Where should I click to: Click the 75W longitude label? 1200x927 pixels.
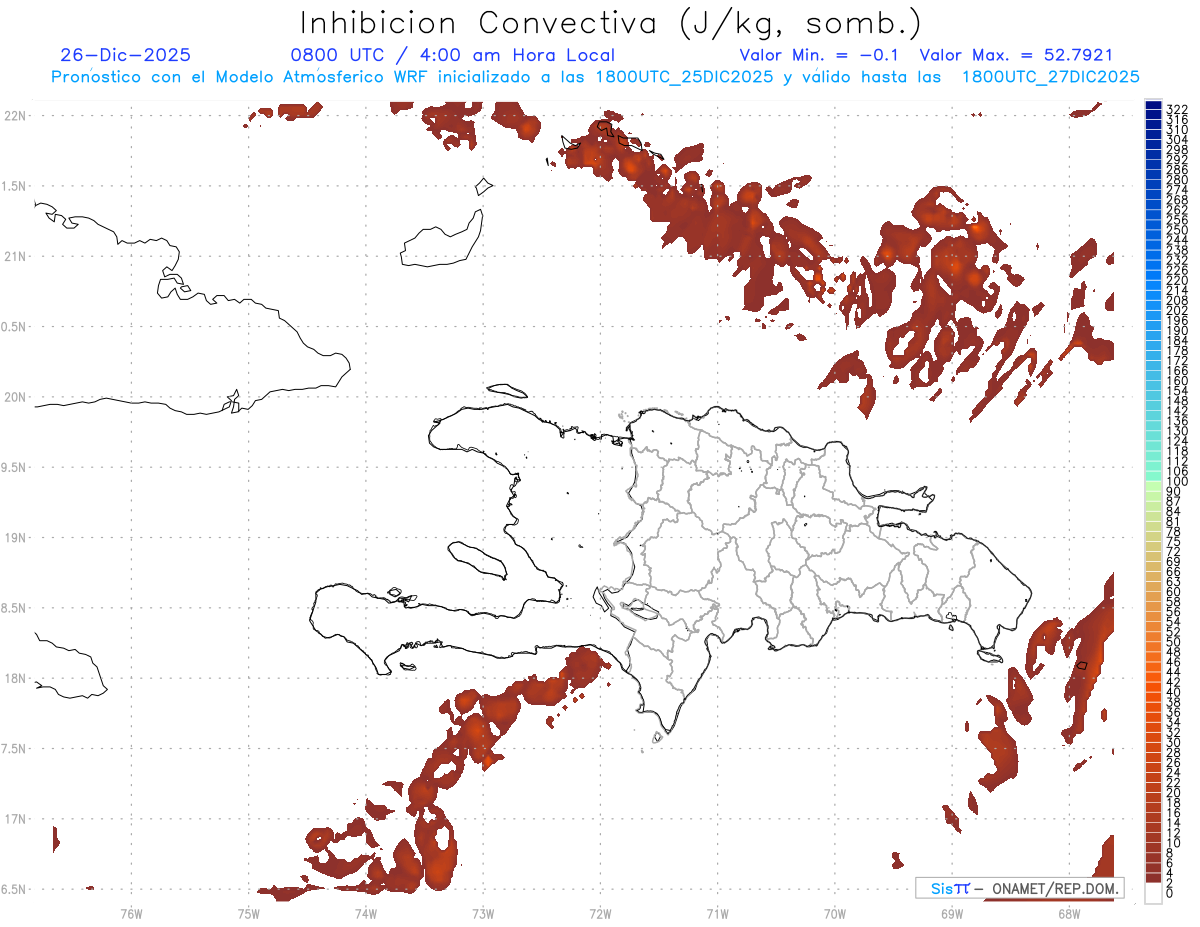tap(248, 912)
